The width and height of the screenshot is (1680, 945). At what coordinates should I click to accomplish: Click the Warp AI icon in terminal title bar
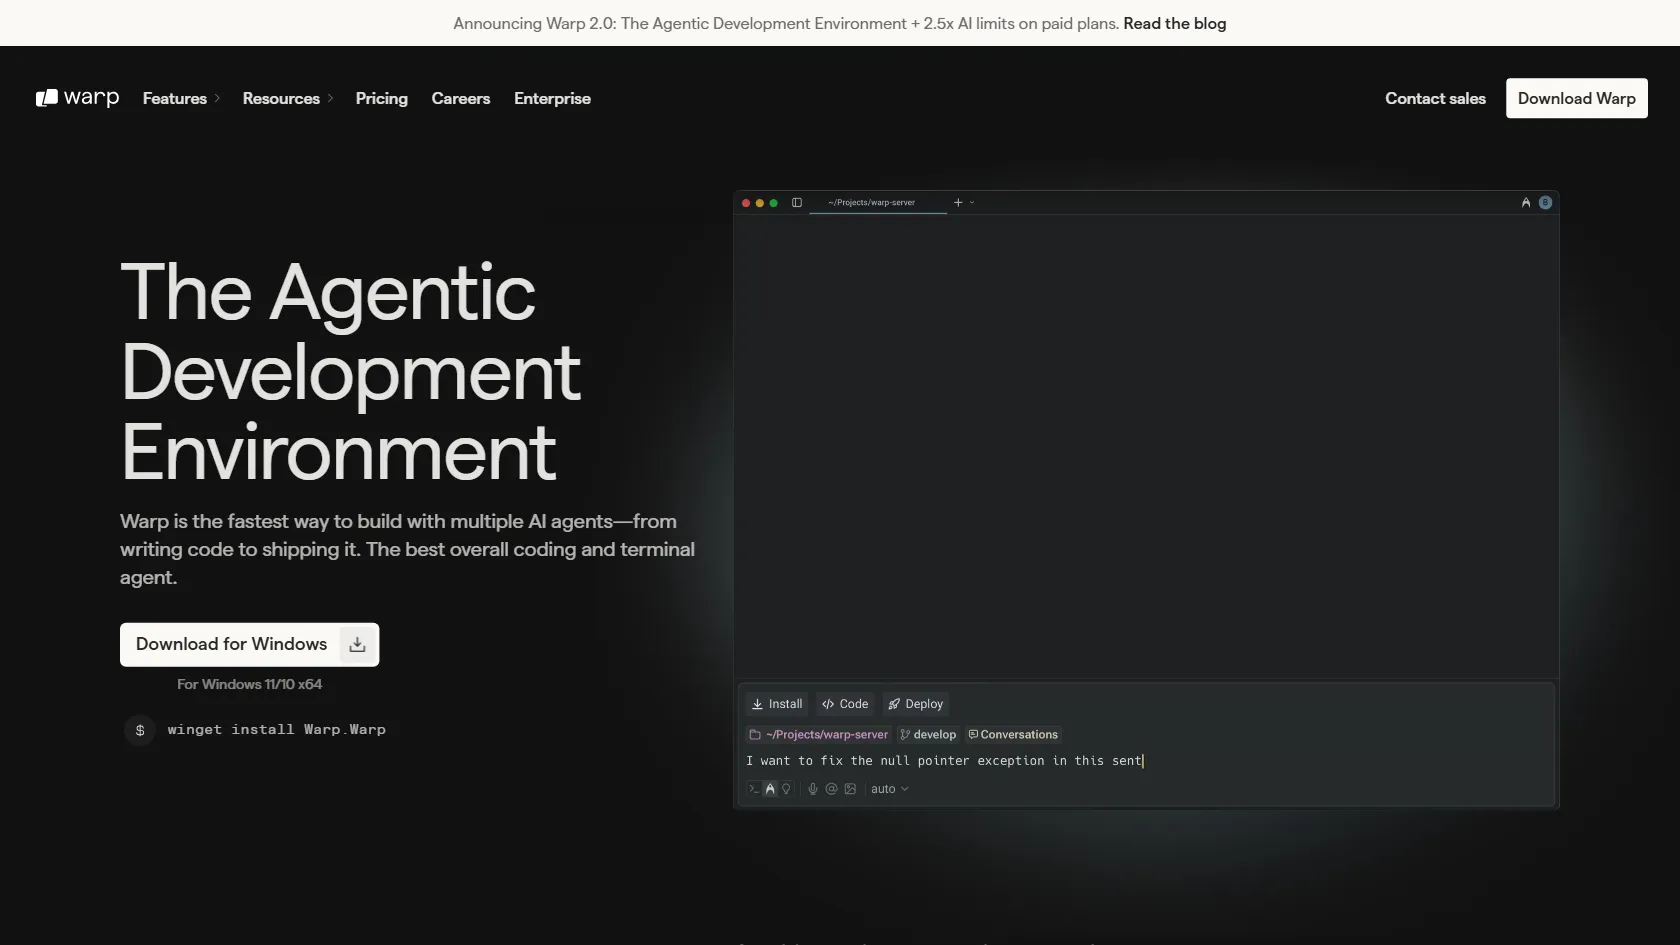(1526, 202)
